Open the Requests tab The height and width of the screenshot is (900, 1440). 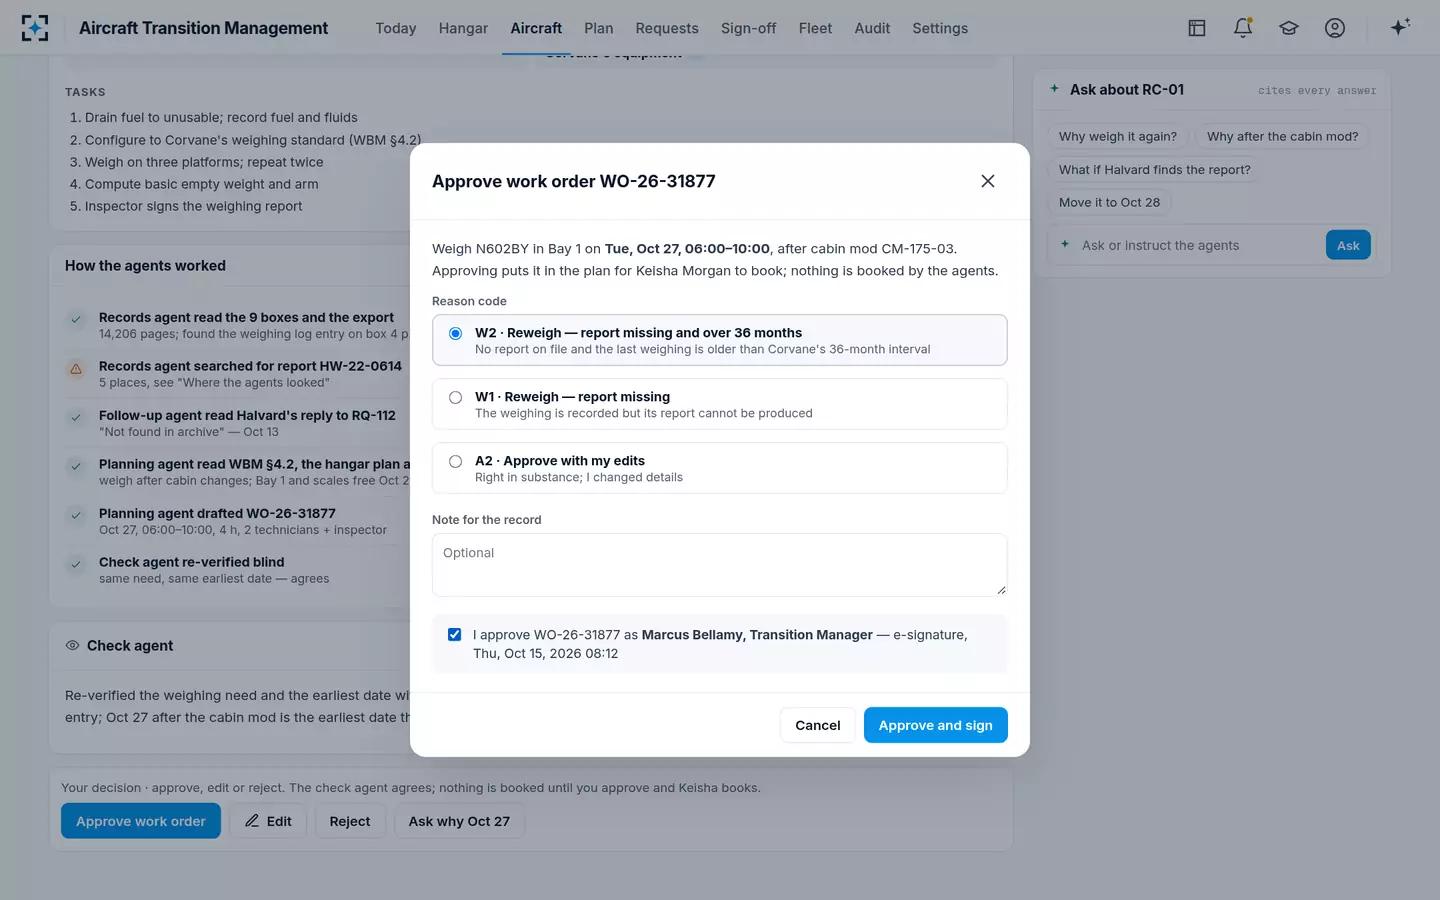(667, 28)
